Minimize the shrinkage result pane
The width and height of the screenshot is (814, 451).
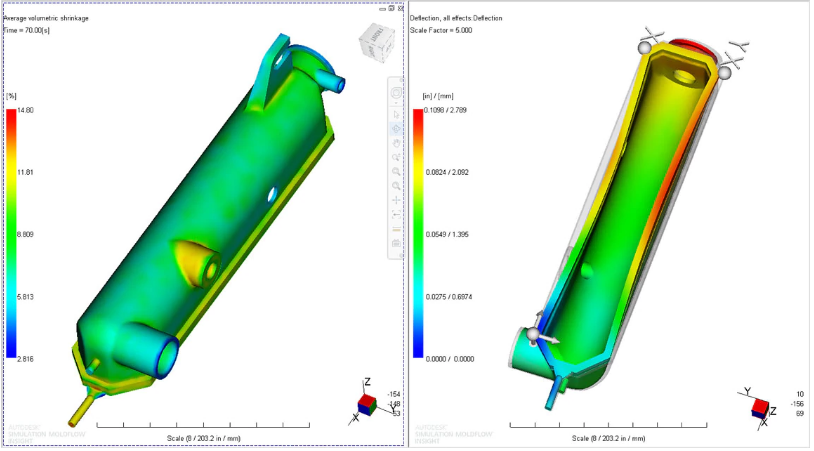pos(381,8)
